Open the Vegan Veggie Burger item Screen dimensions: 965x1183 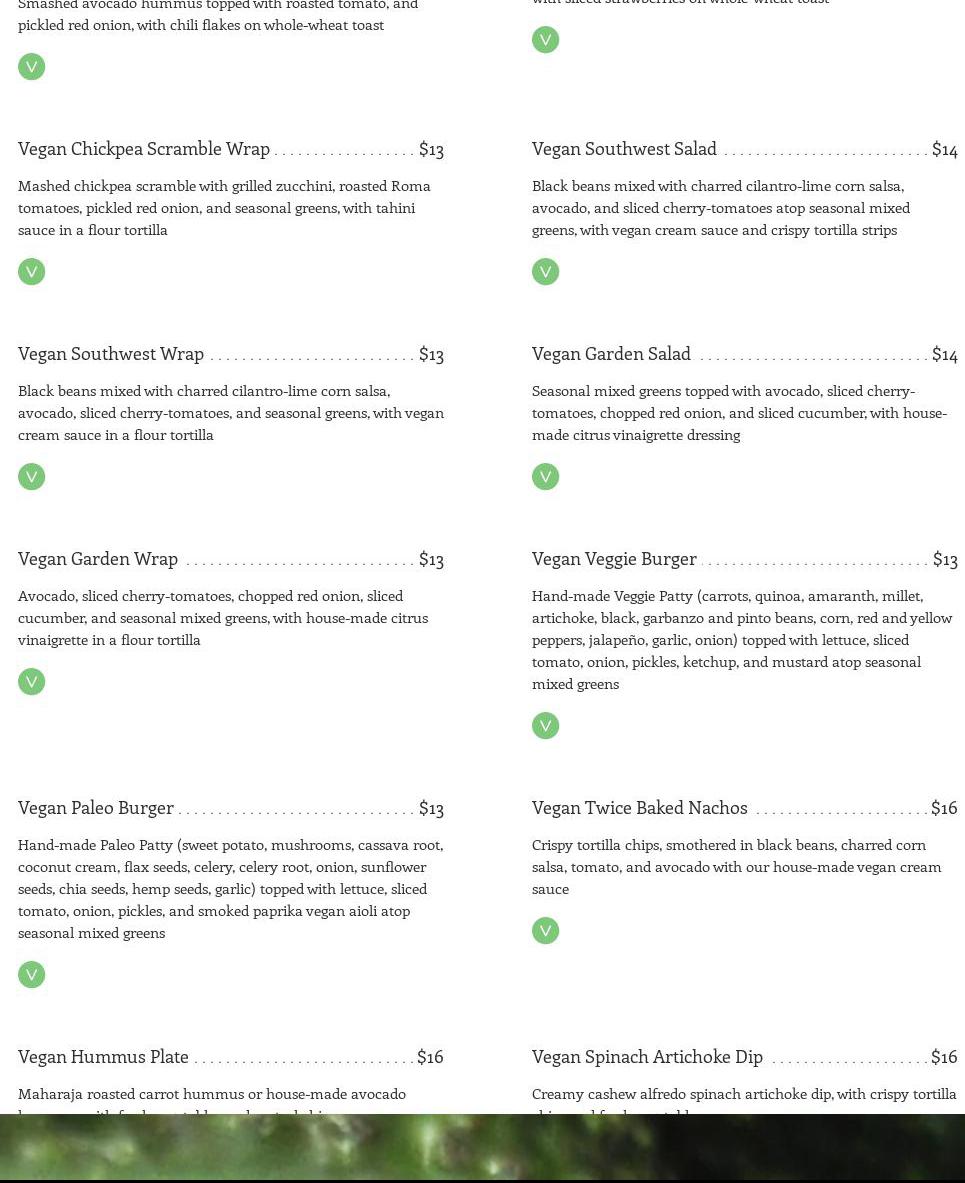pos(614,558)
